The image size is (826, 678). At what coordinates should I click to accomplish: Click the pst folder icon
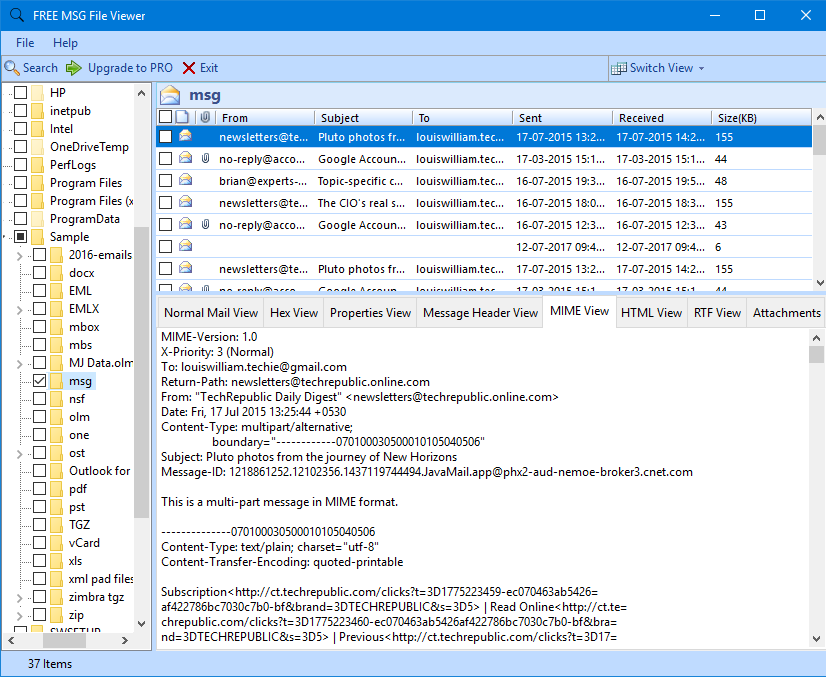[x=56, y=507]
